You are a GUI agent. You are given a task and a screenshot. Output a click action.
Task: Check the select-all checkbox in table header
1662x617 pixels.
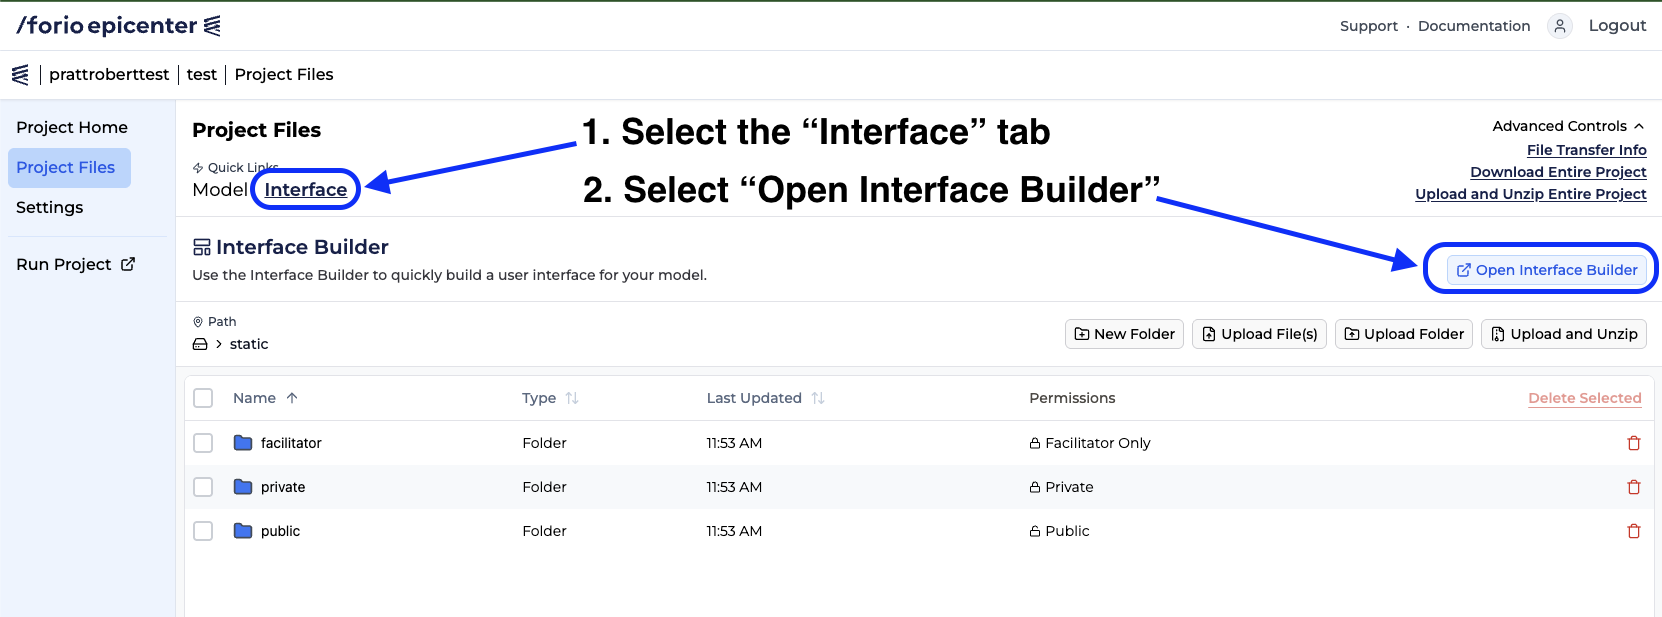point(203,398)
